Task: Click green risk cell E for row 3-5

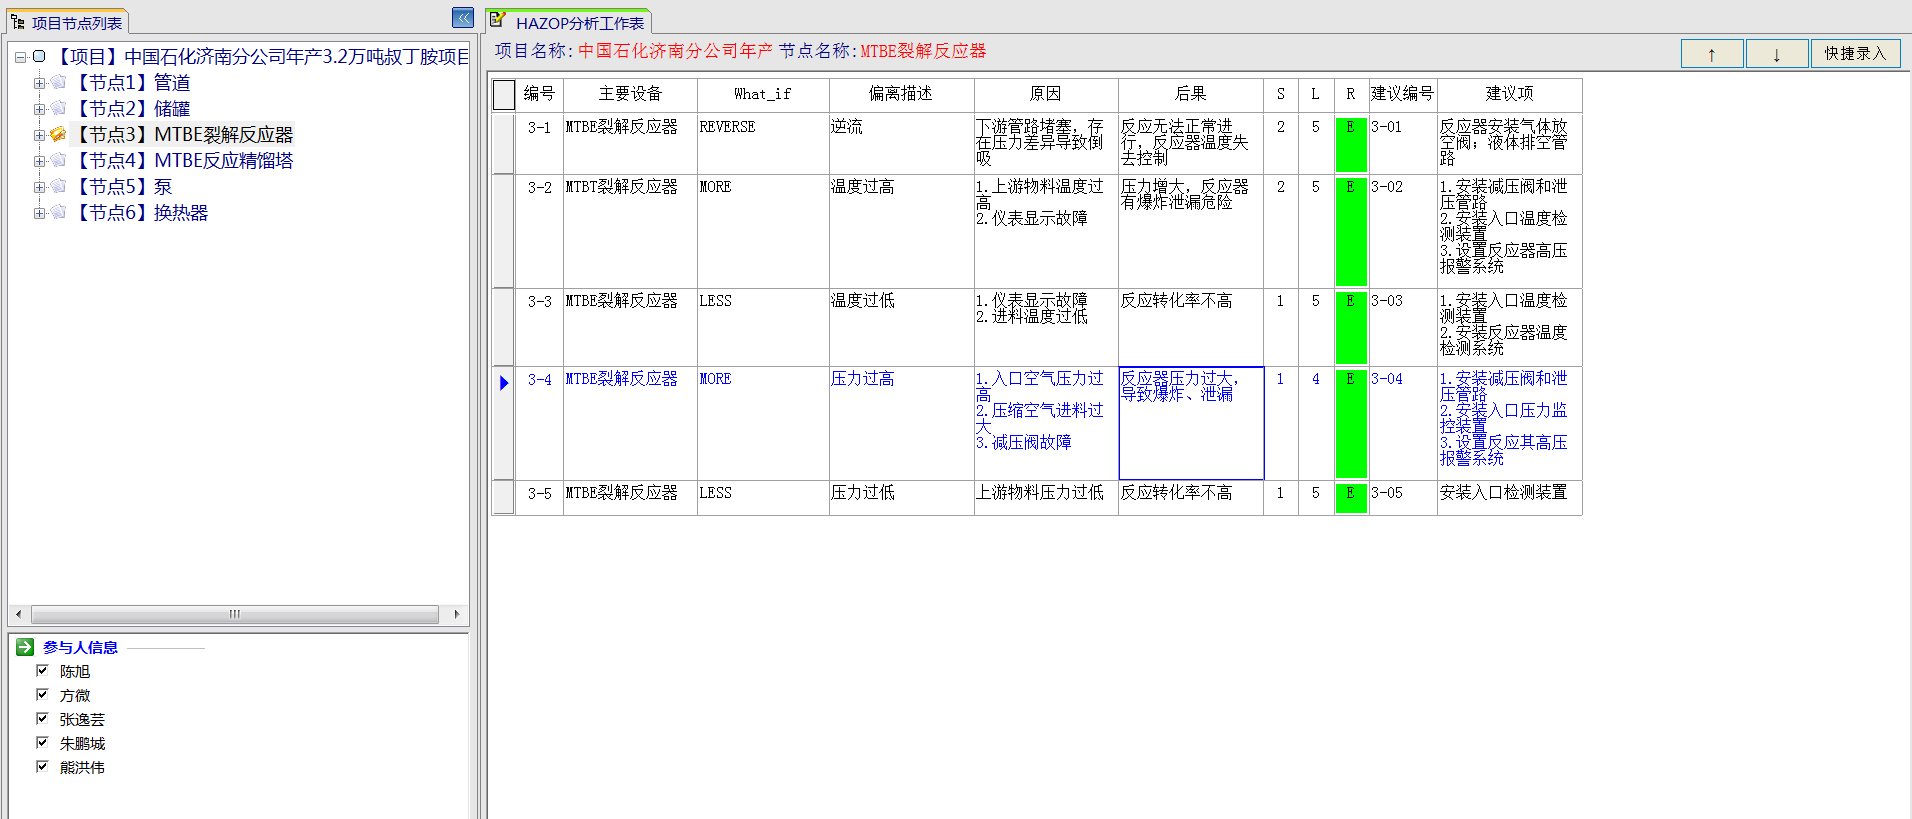Action: 1351,498
